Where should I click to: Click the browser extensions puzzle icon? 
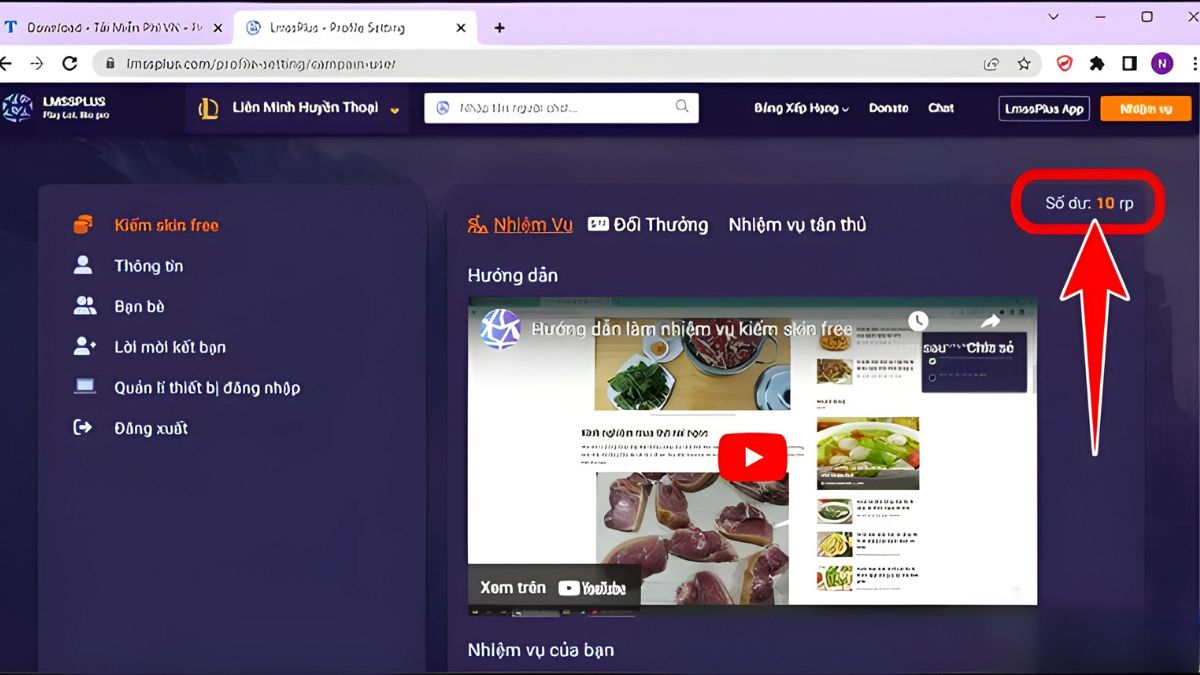coord(1096,62)
